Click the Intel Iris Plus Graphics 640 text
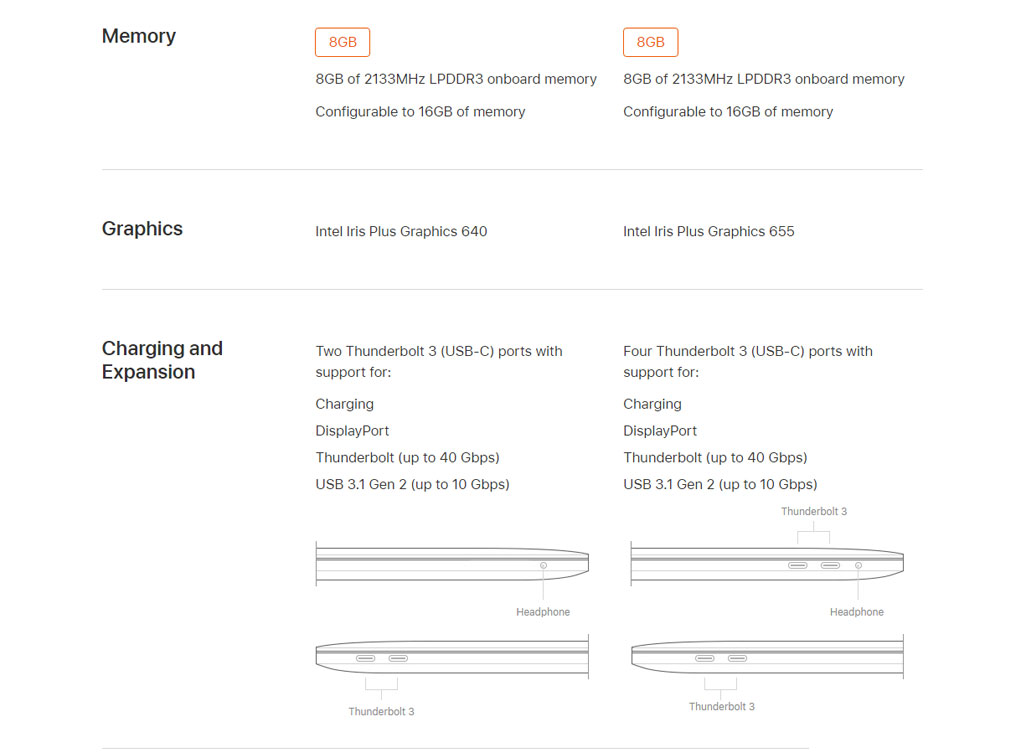The height and width of the screenshot is (753, 1024). (x=401, y=231)
